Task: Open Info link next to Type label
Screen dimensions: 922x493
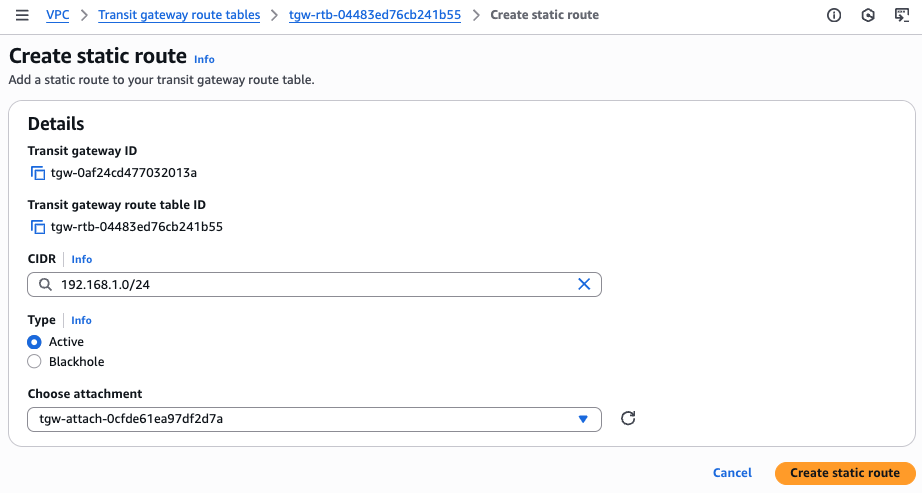Action: click(81, 321)
